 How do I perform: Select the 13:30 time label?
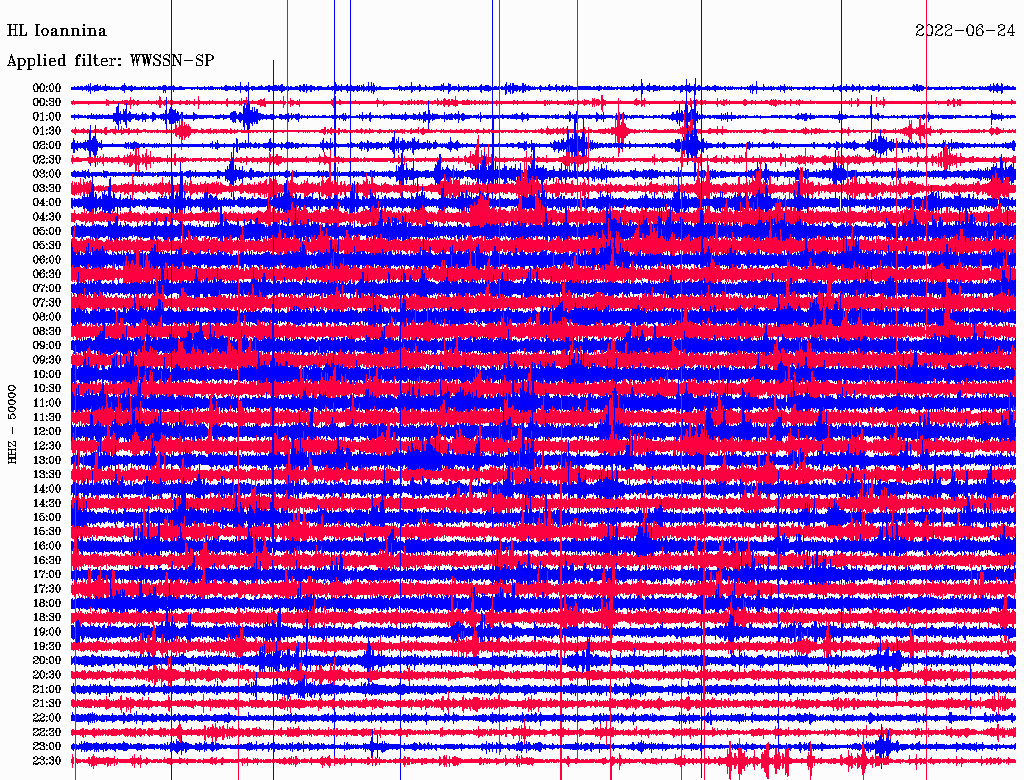(x=46, y=475)
